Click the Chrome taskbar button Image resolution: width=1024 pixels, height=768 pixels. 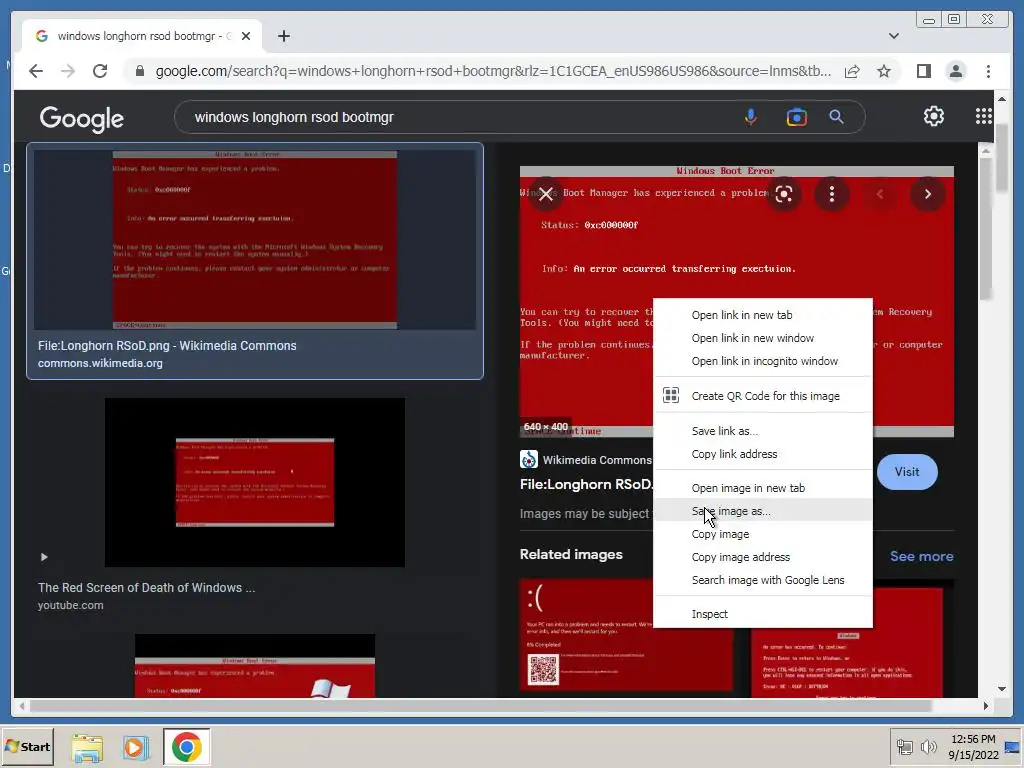[187, 747]
